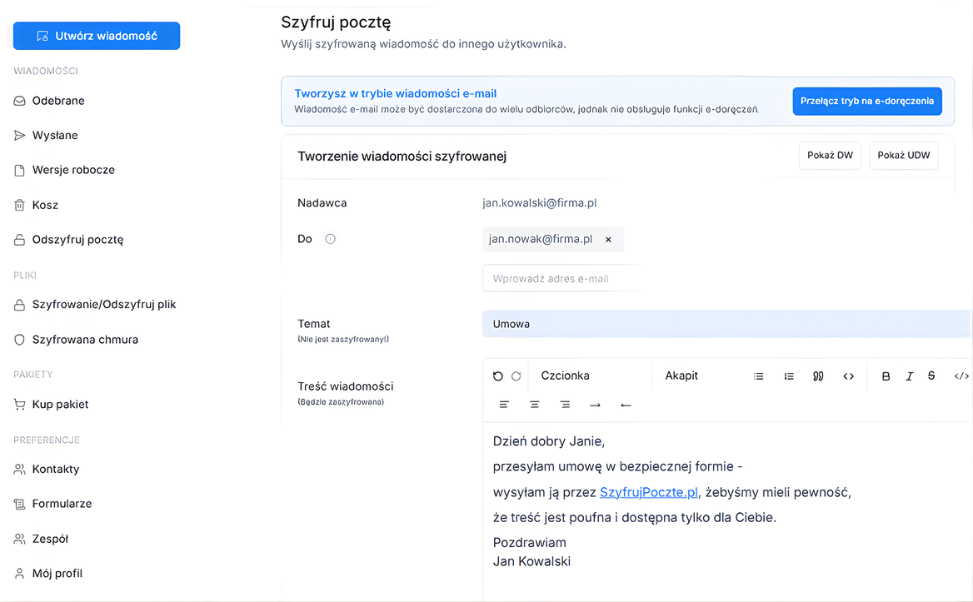Click the Kup pakiet cart icon

(22, 405)
